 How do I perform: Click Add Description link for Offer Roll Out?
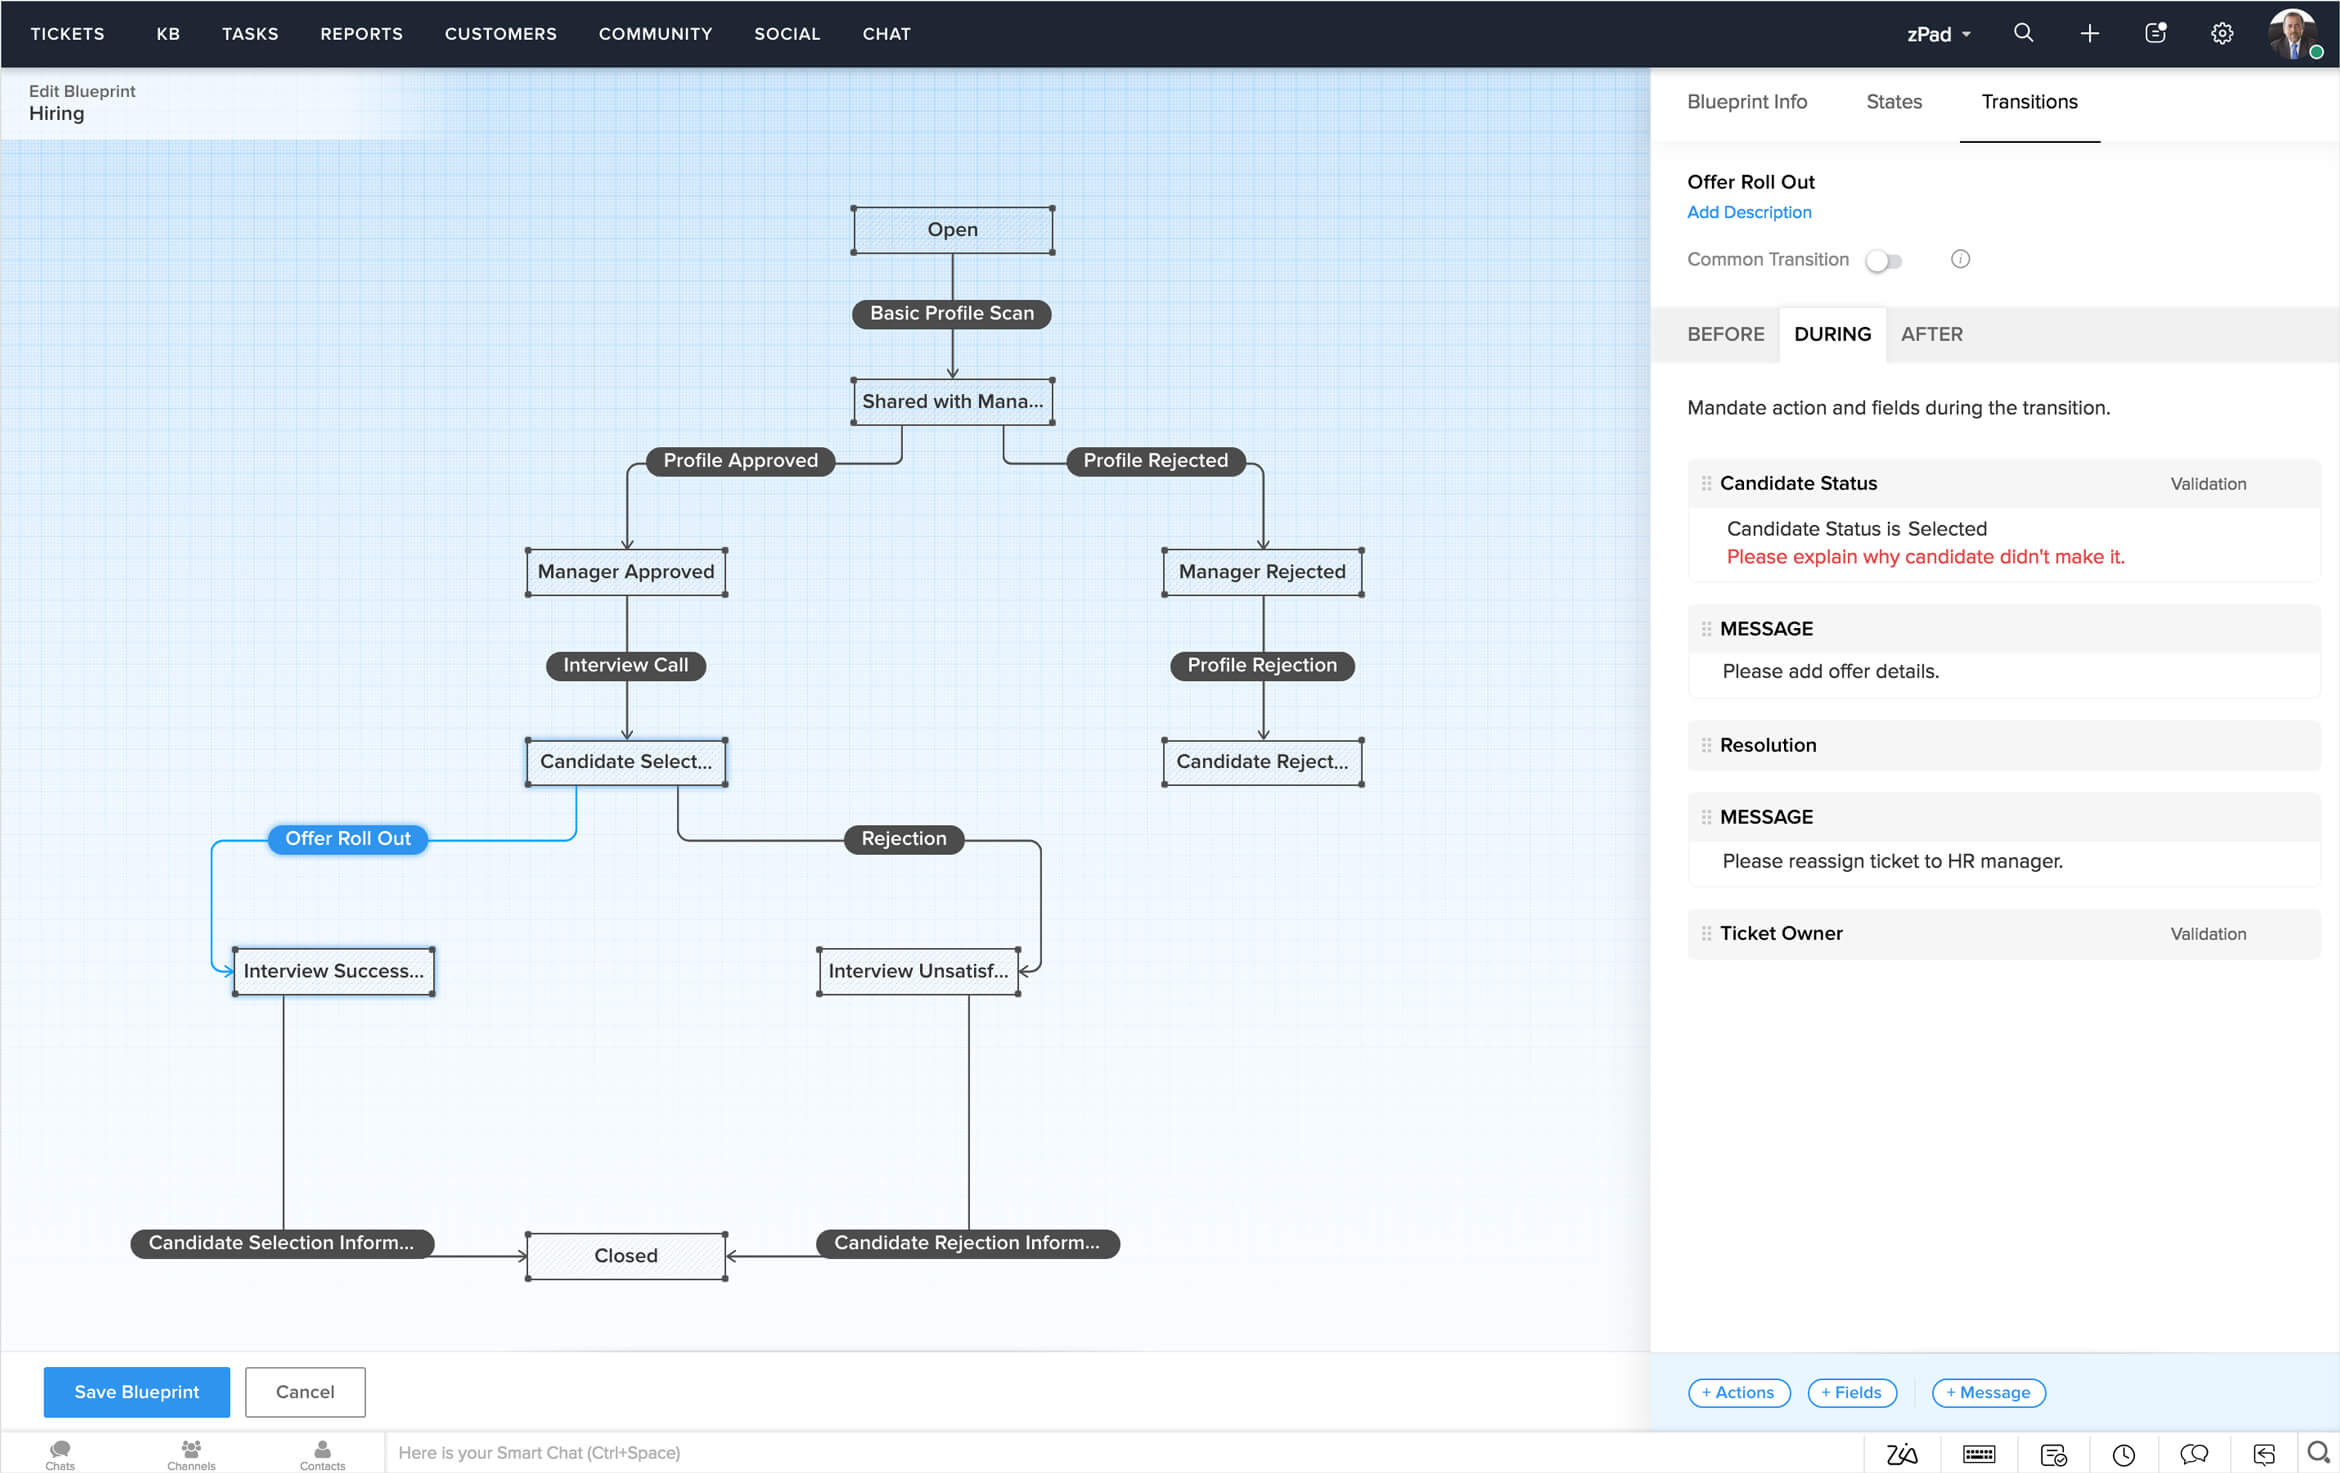pyautogui.click(x=1748, y=212)
